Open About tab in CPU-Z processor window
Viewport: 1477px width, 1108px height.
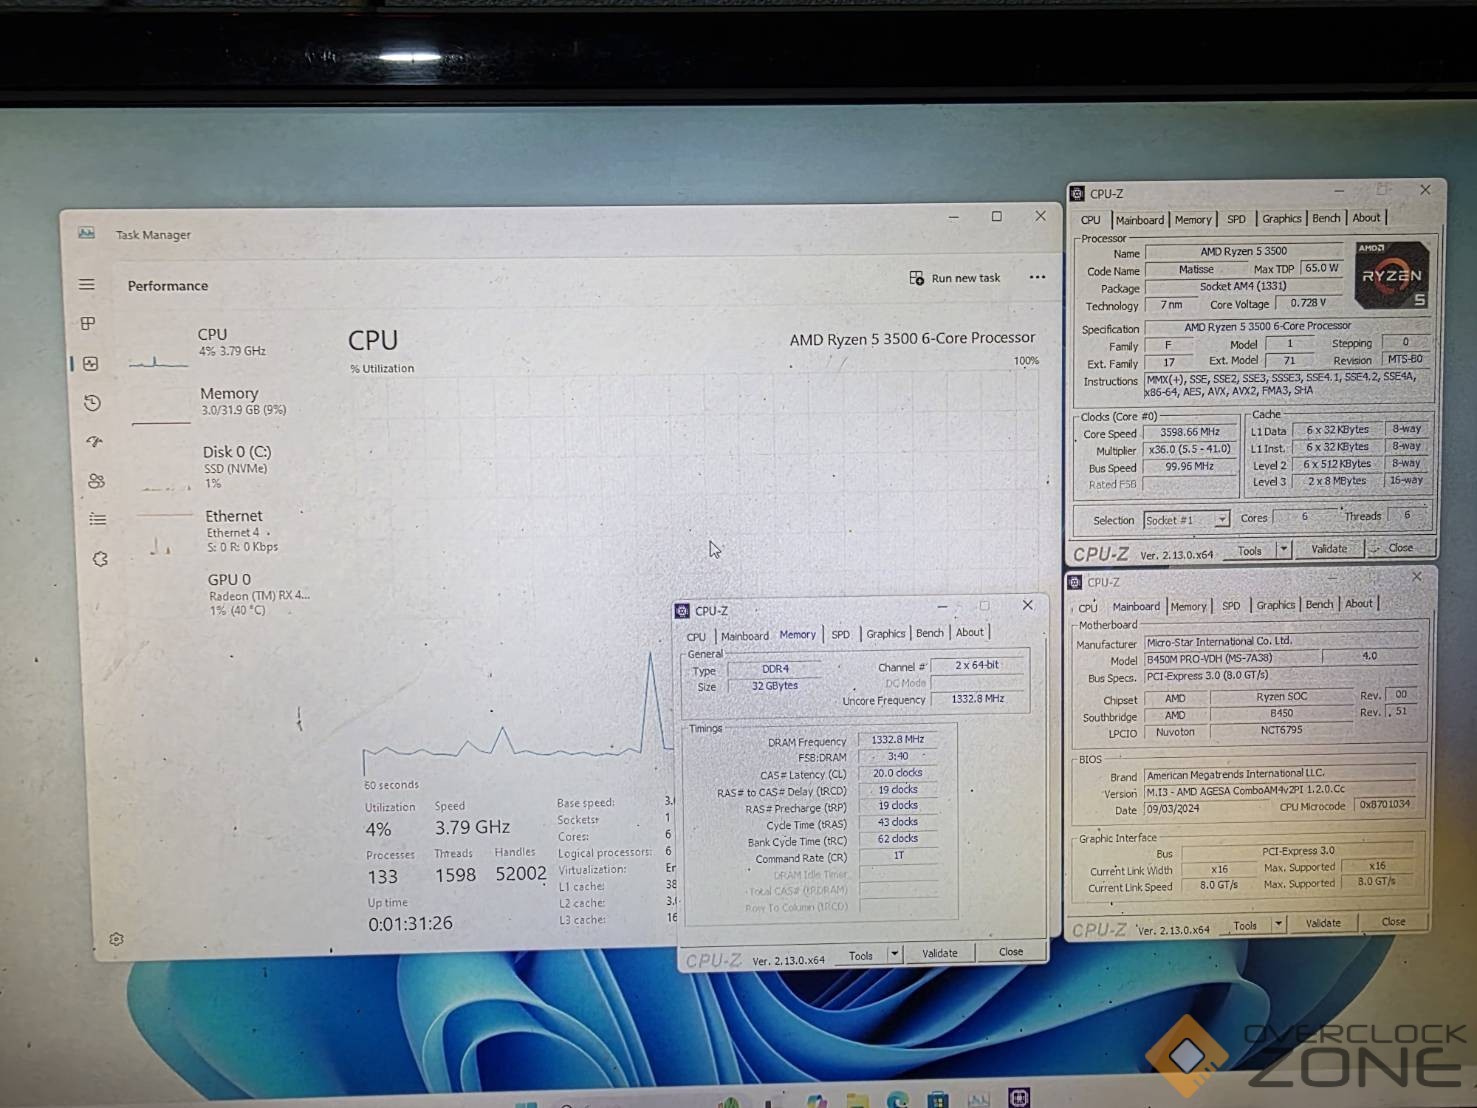(x=1366, y=218)
